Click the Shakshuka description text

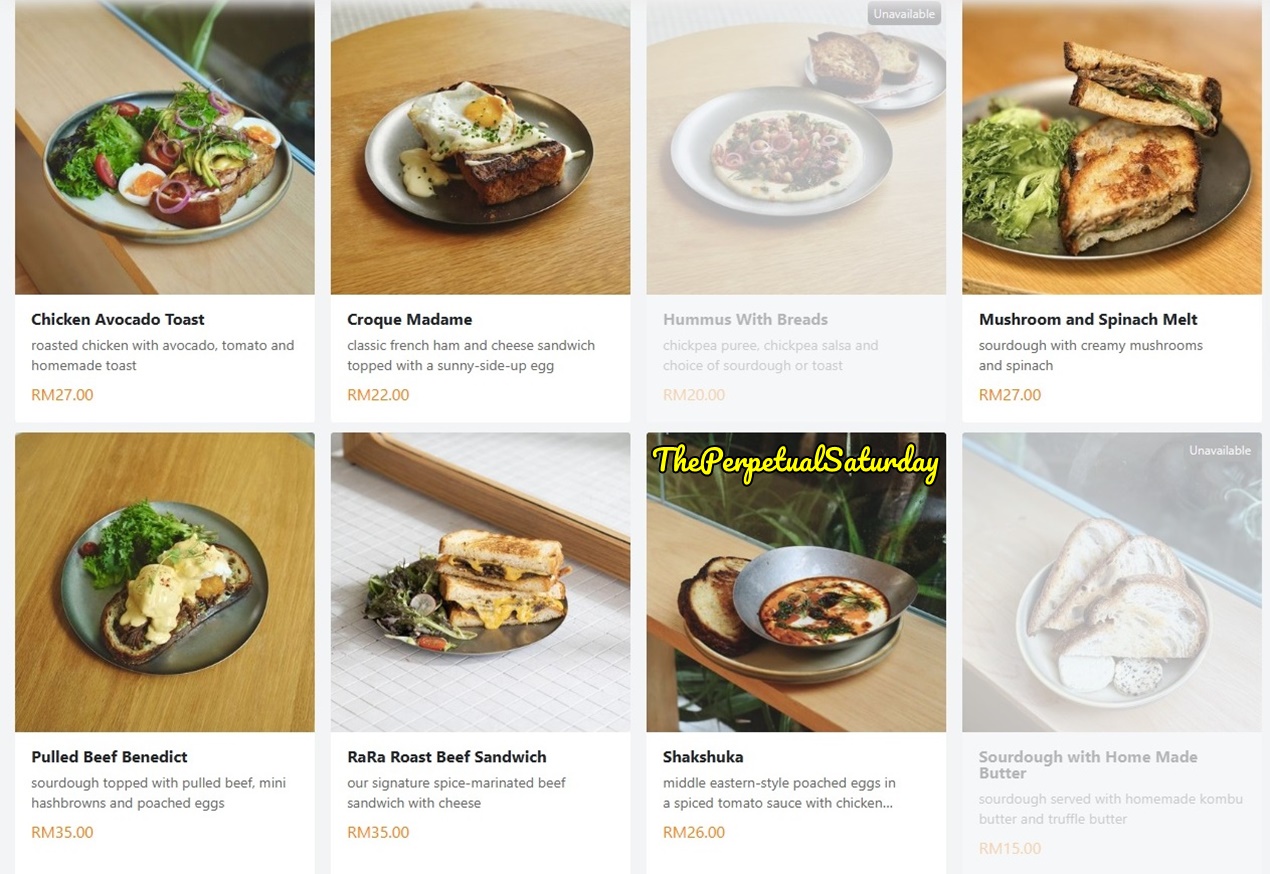779,793
